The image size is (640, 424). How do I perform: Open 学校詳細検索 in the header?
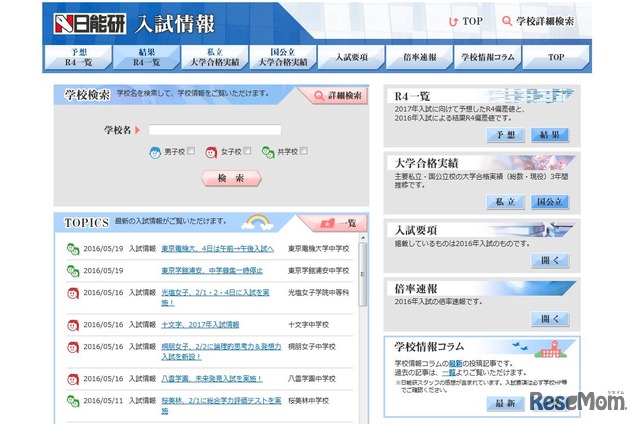tap(538, 21)
